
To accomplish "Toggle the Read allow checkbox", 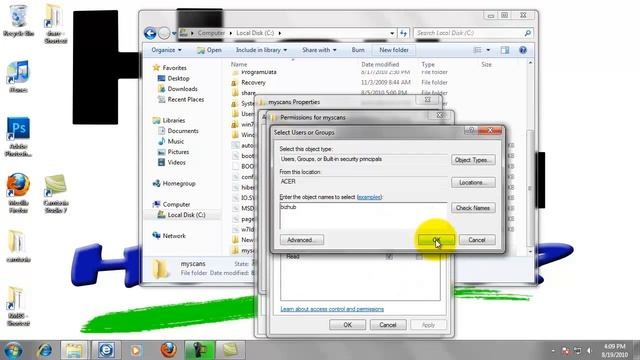I will pyautogui.click(x=389, y=256).
